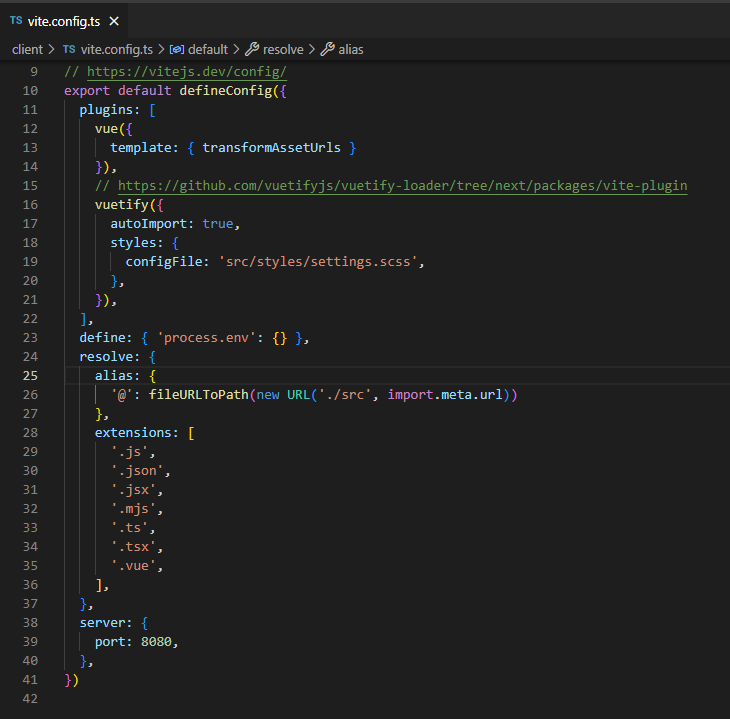The width and height of the screenshot is (730, 719).
Task: Click the plugins property key
Action: click(x=106, y=110)
